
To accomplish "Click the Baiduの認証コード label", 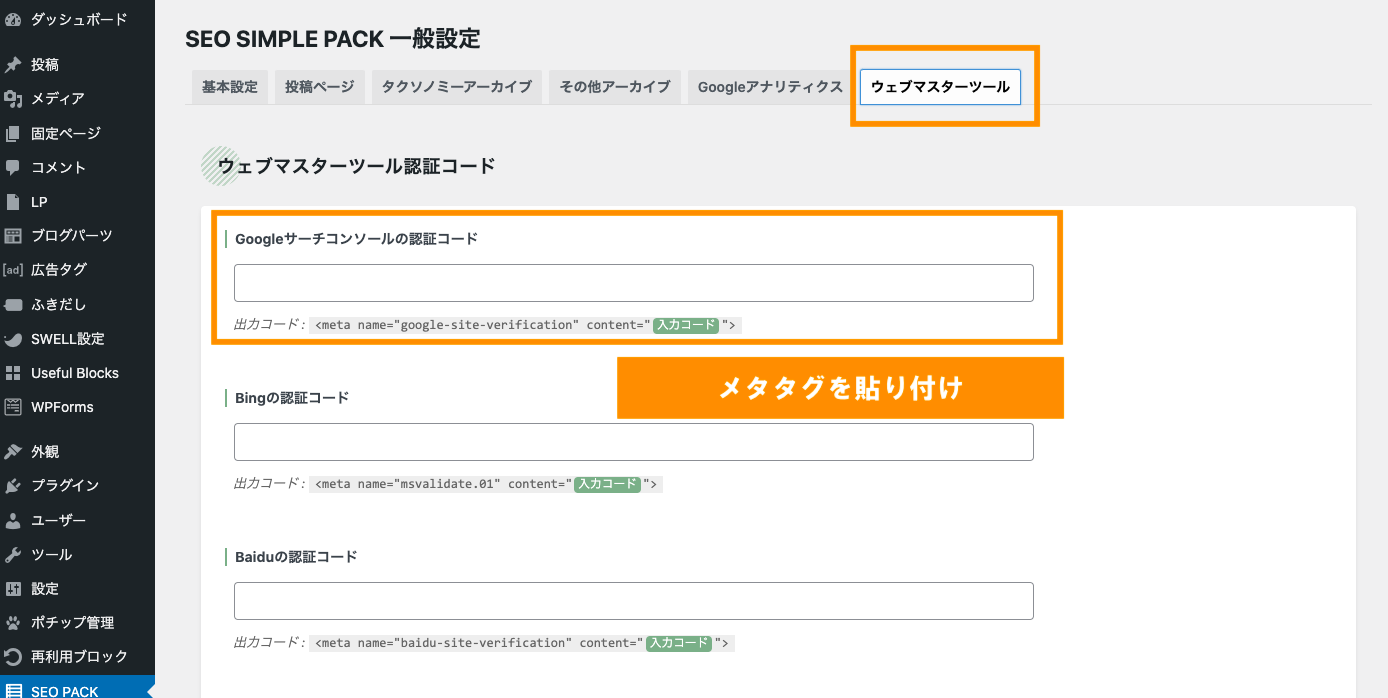I will (x=296, y=557).
